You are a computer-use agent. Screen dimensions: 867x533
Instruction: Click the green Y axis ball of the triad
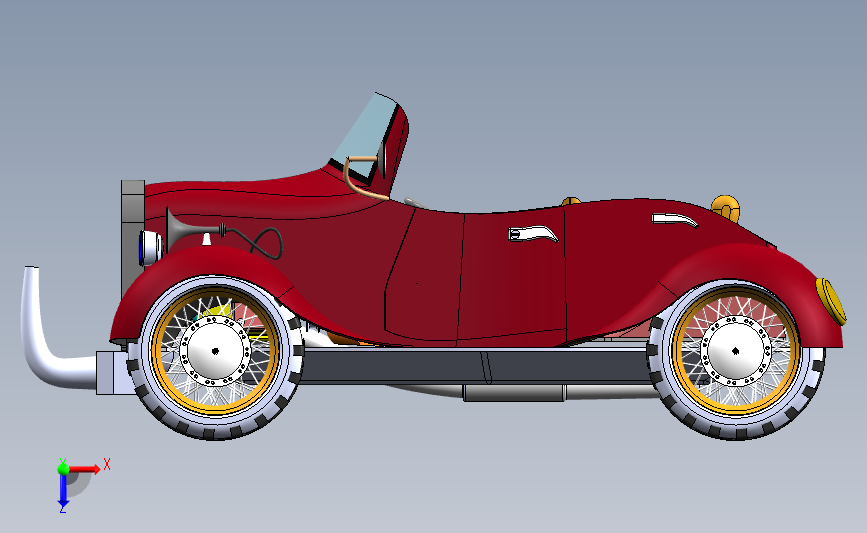(x=63, y=469)
